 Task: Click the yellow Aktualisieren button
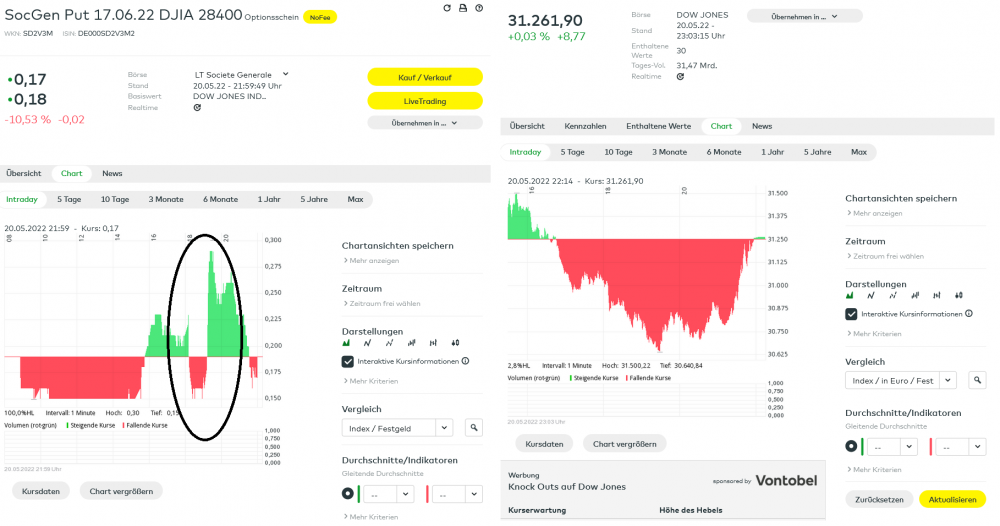952,500
